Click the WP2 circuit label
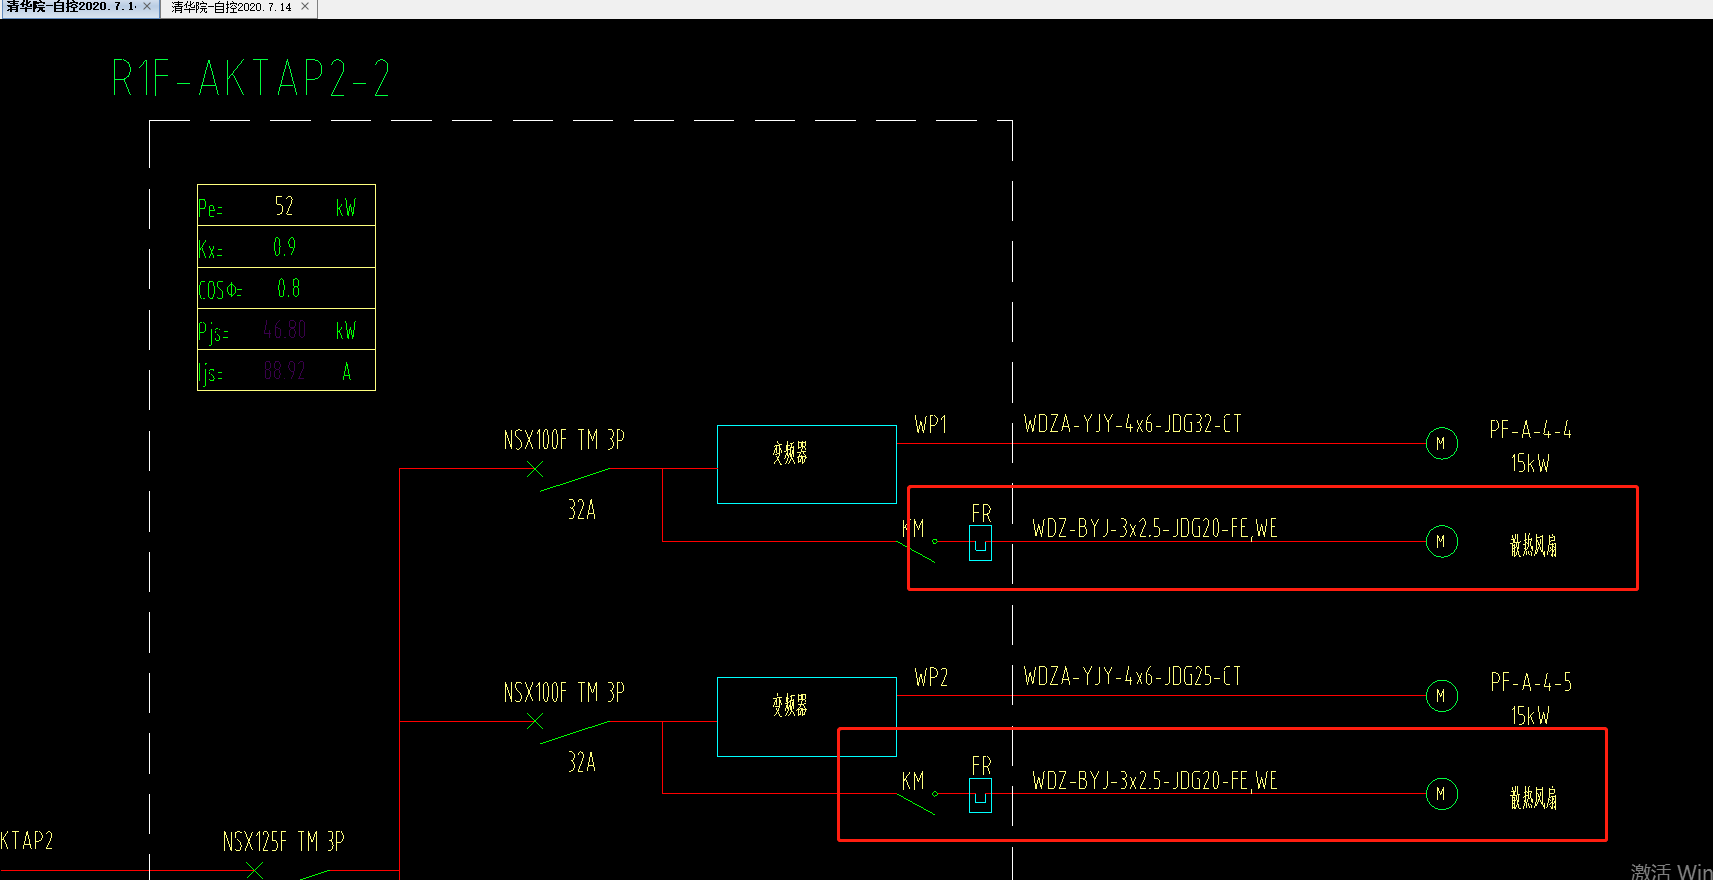Screen dimensions: 1713x880 pyautogui.click(x=931, y=678)
